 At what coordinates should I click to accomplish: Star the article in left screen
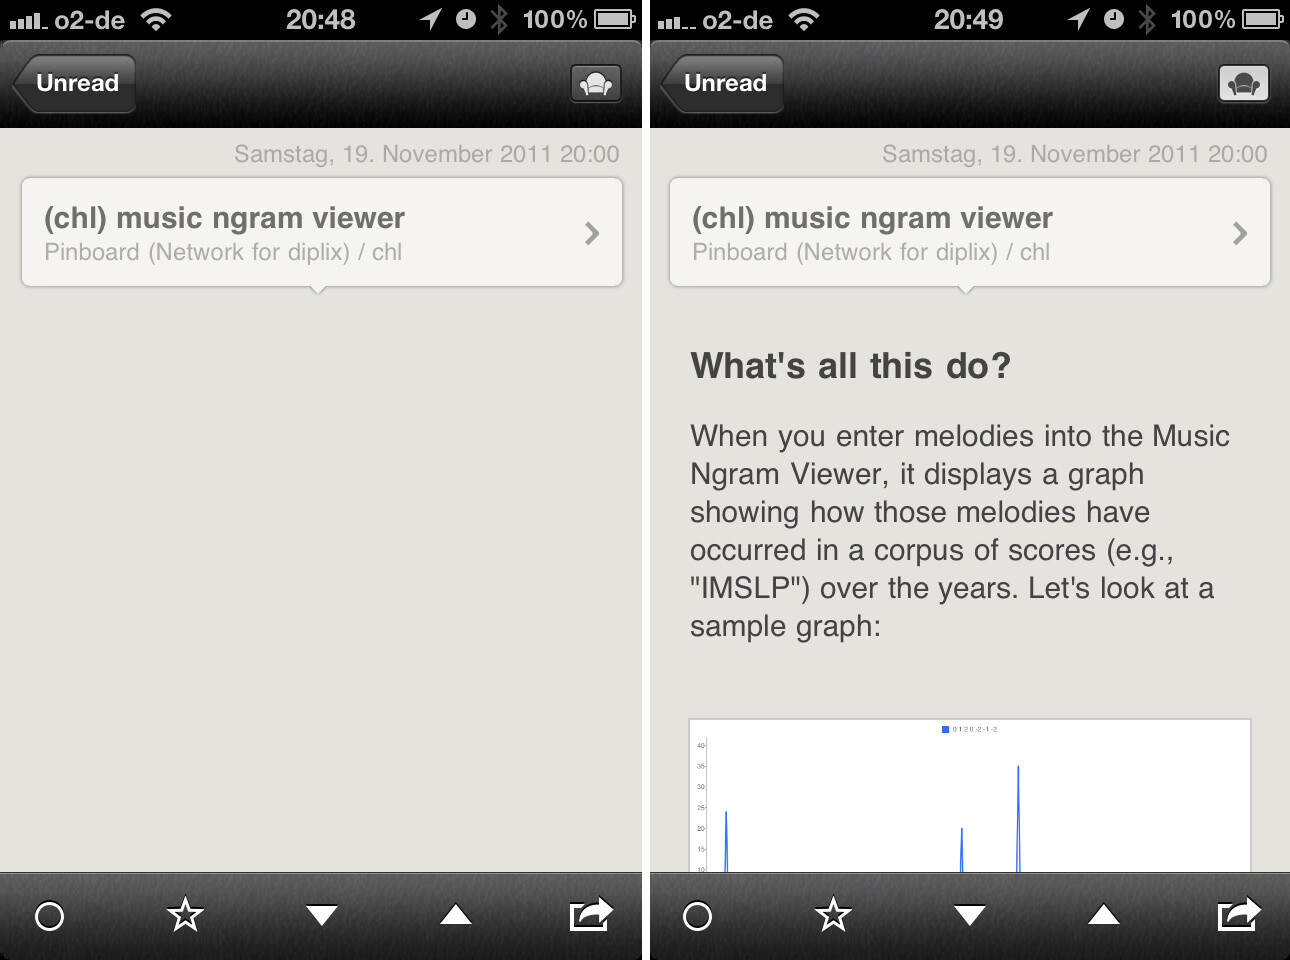(x=185, y=915)
